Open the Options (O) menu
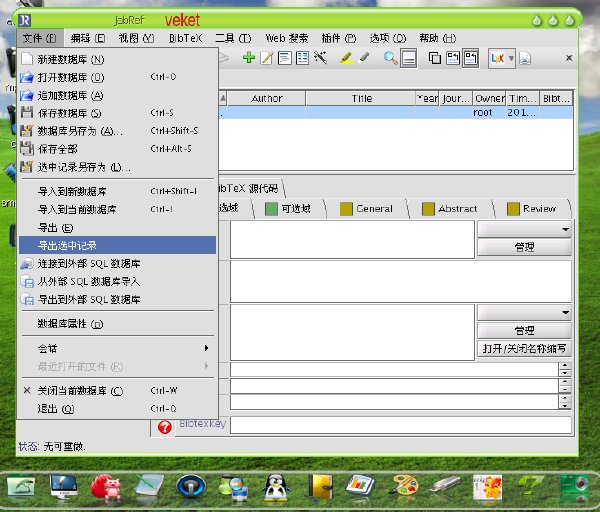 [x=388, y=38]
